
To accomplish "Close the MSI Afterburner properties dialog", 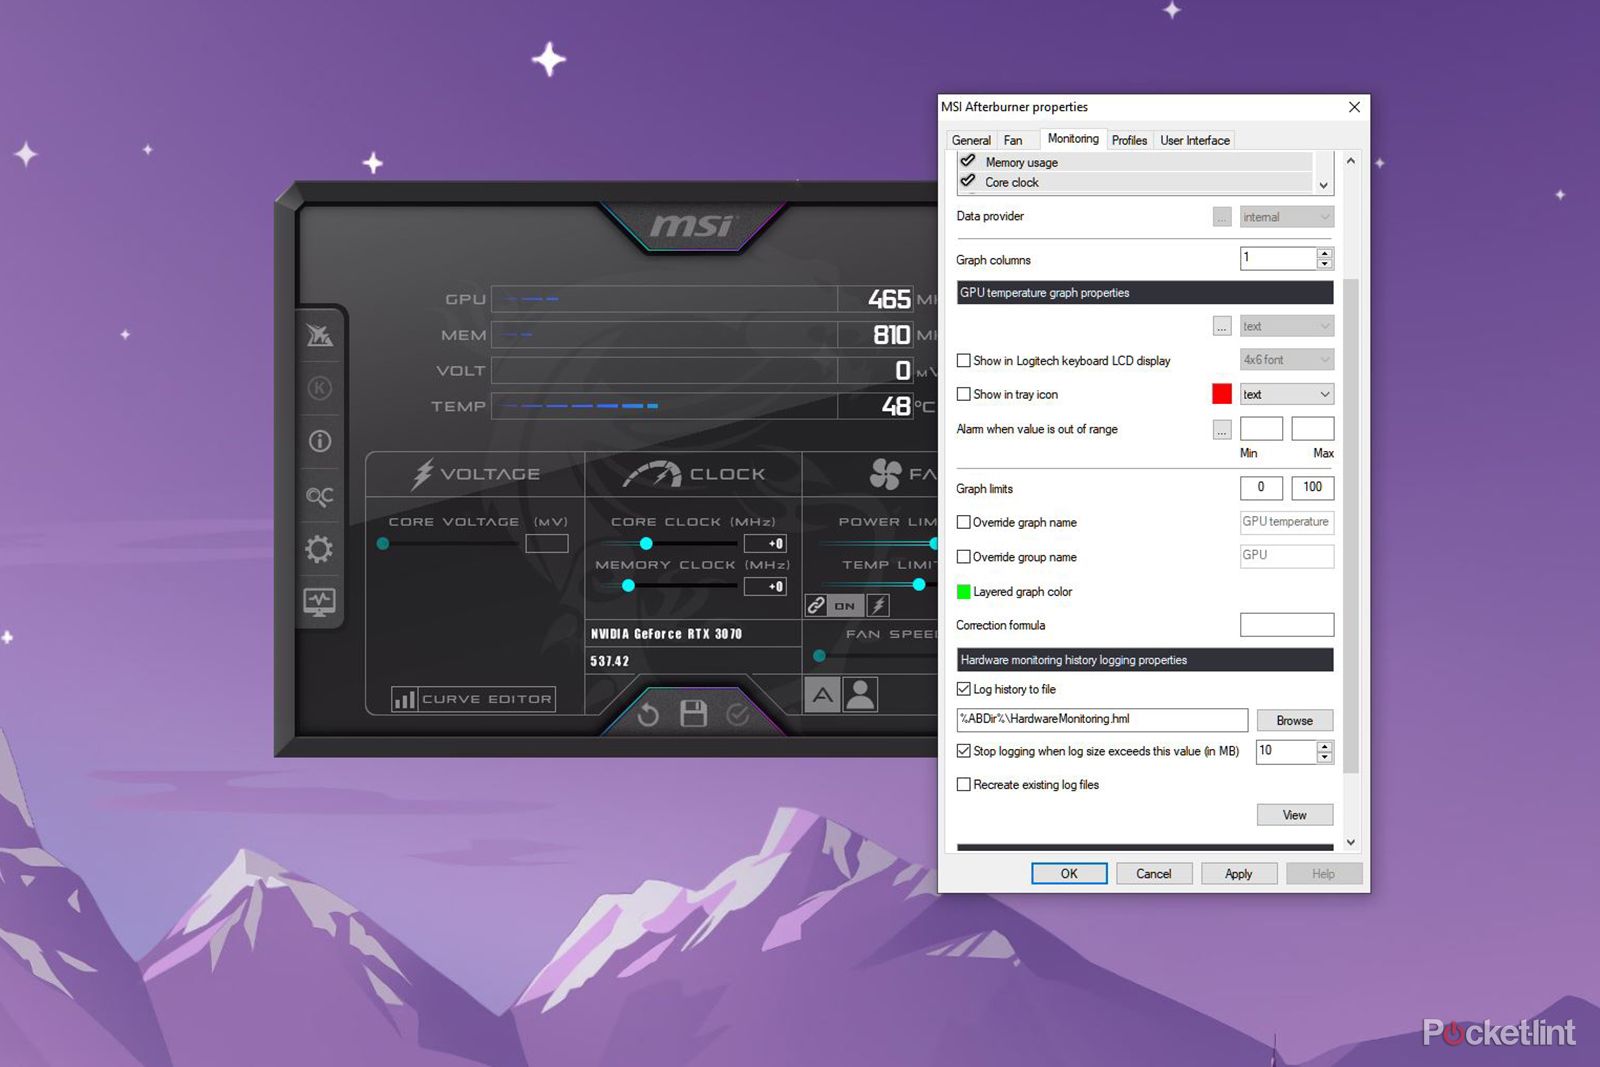I will pos(1354,107).
